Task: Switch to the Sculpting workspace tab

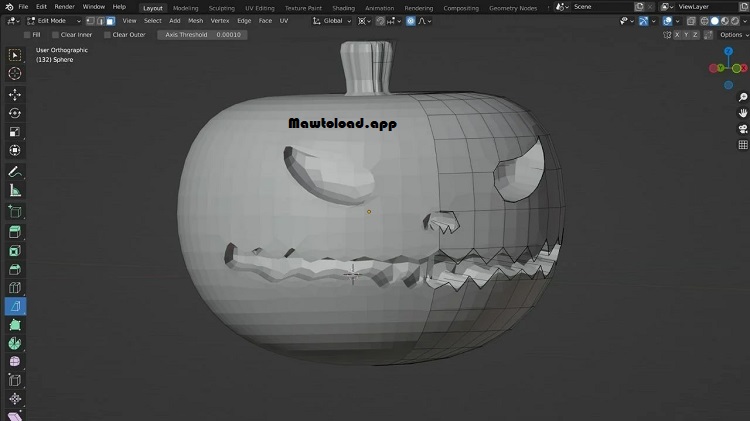Action: click(221, 8)
